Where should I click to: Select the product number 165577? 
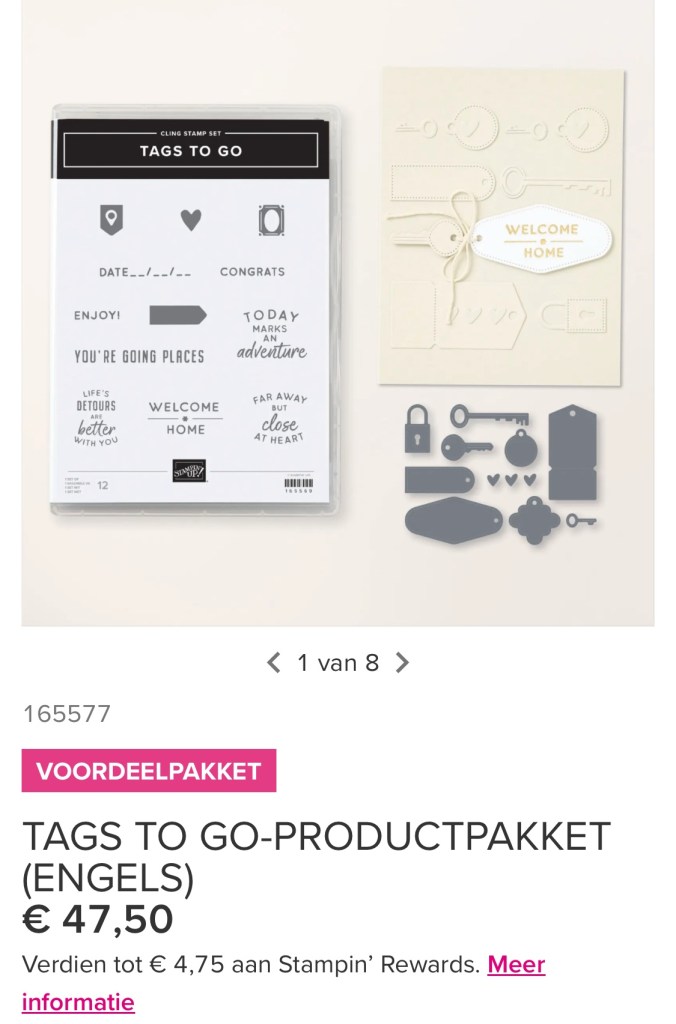pyautogui.click(x=67, y=714)
